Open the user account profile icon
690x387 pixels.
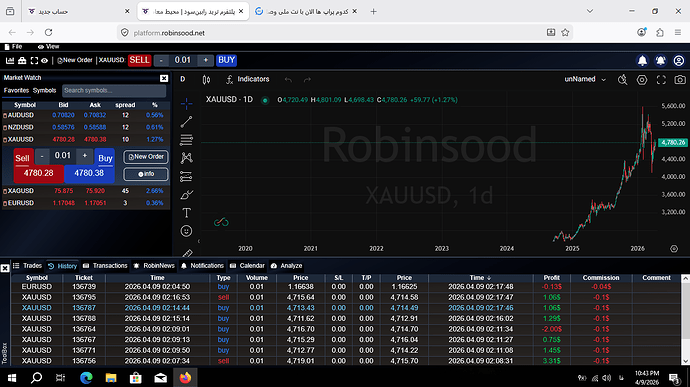pyautogui.click(x=679, y=61)
